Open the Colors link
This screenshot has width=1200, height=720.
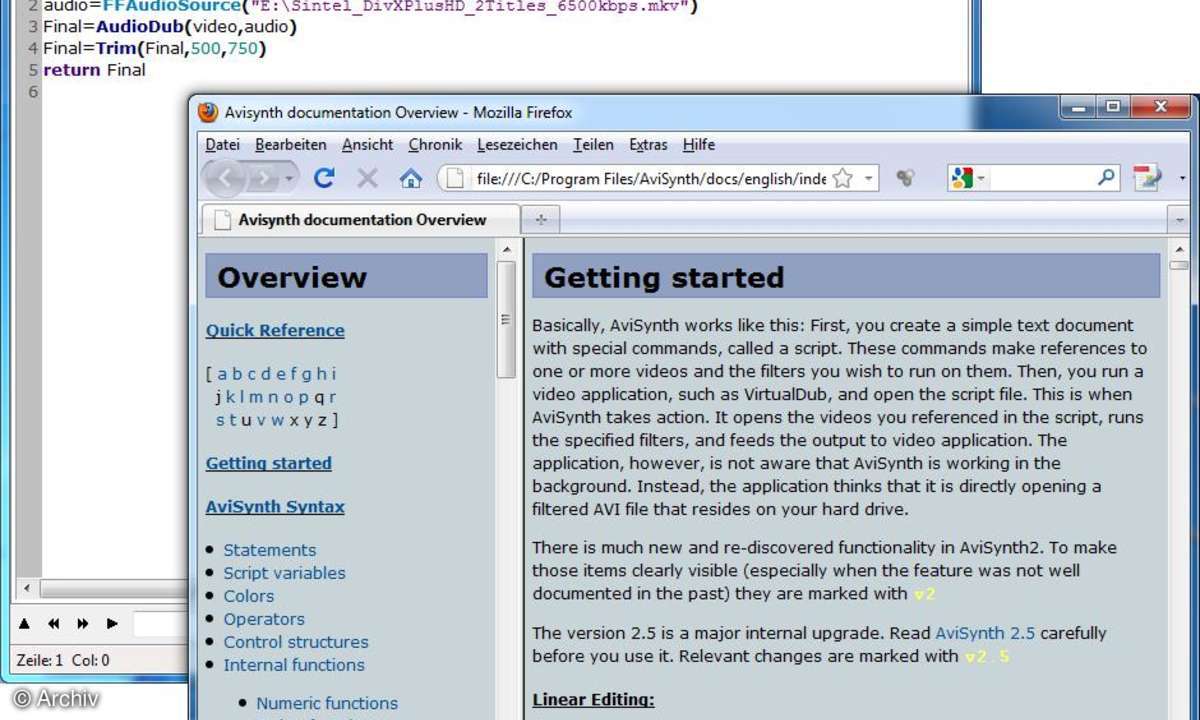[x=249, y=596]
